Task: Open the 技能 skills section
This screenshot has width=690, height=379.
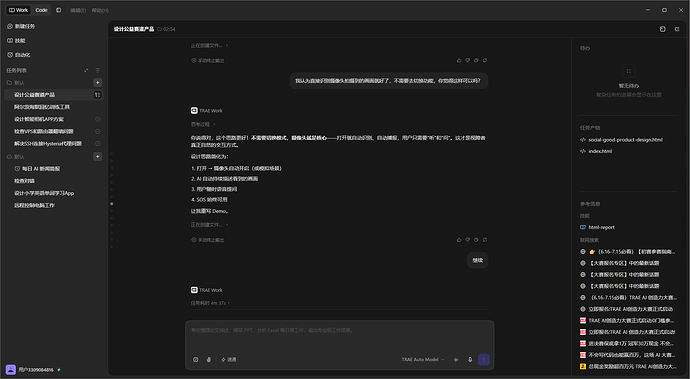Action: tap(16, 40)
